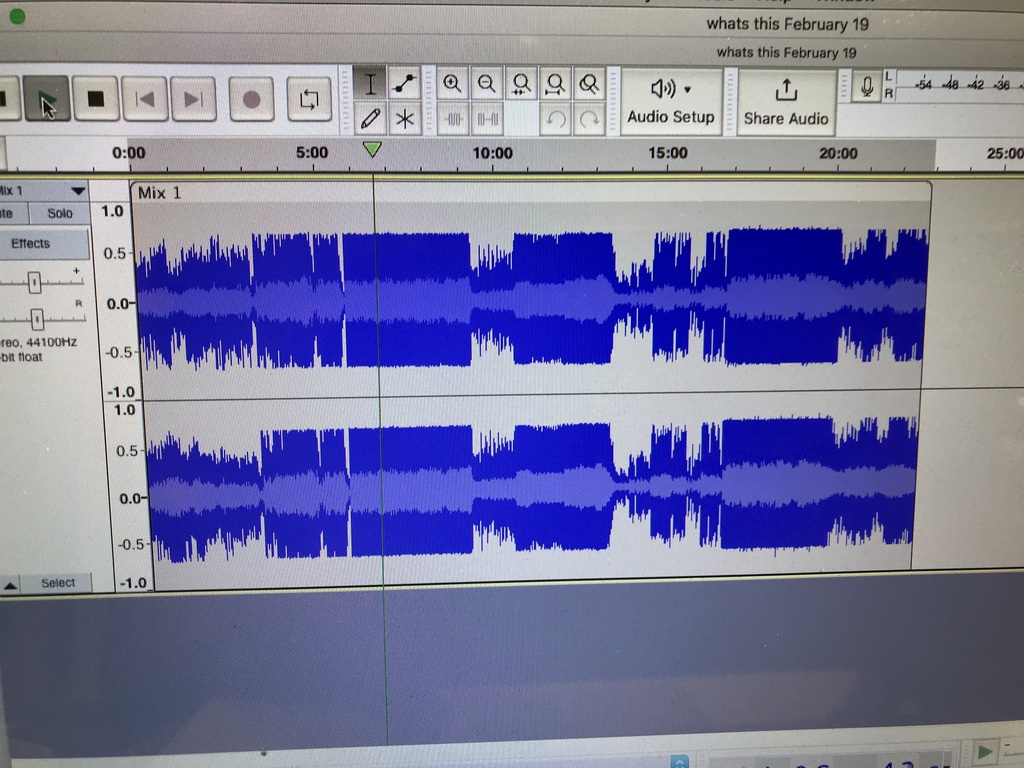Image resolution: width=1024 pixels, height=768 pixels.
Task: Open the Audio Setup dropdown
Action: (x=671, y=101)
